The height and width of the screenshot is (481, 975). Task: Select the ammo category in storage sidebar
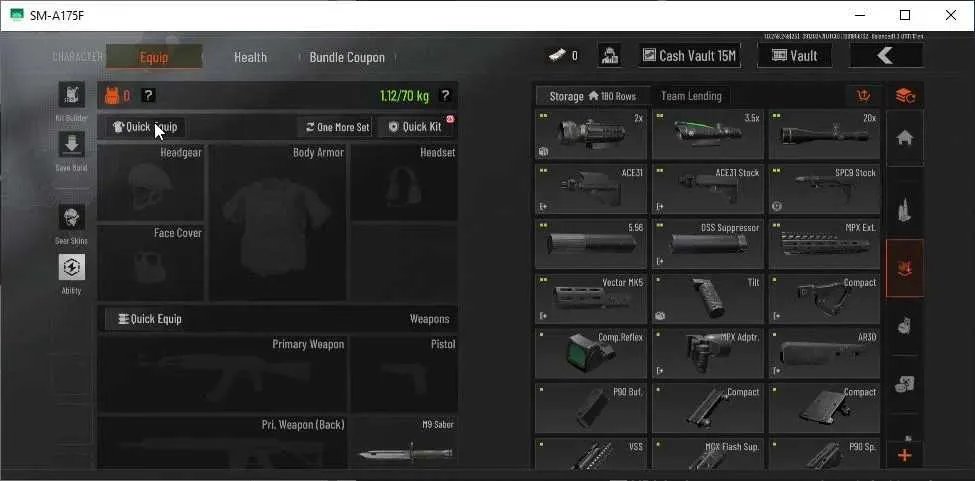905,210
